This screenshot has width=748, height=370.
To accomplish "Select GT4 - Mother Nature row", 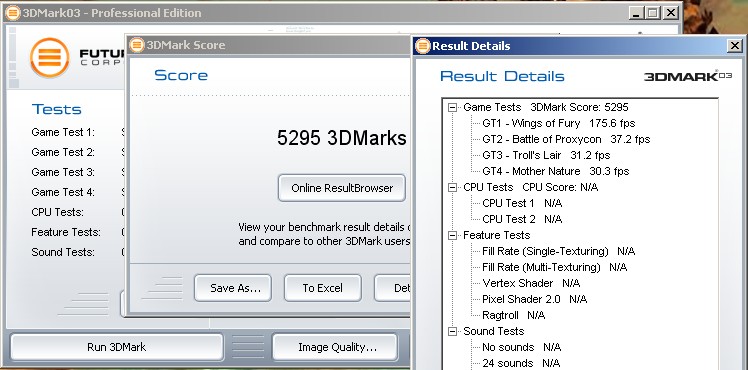I will pyautogui.click(x=556, y=171).
